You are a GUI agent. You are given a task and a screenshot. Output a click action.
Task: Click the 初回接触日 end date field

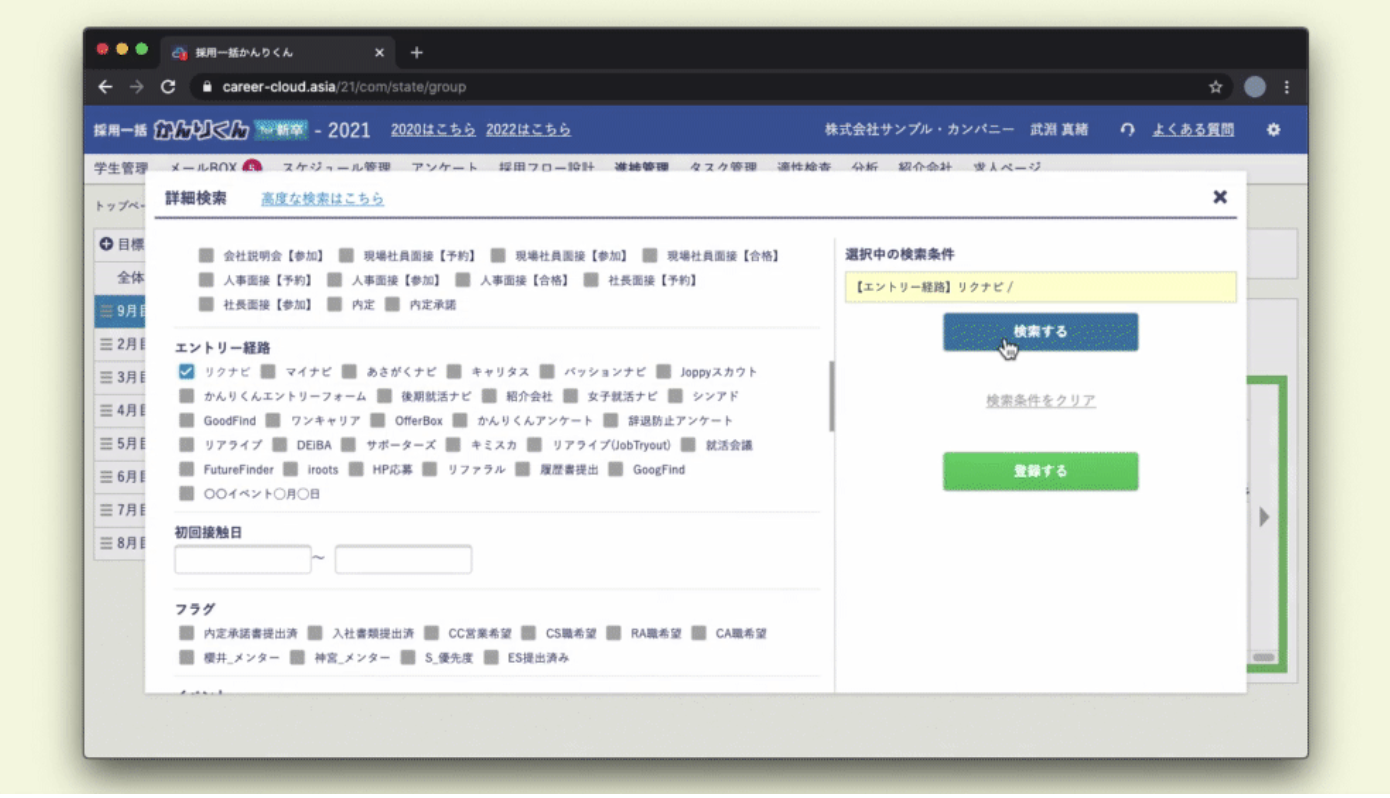coord(403,560)
